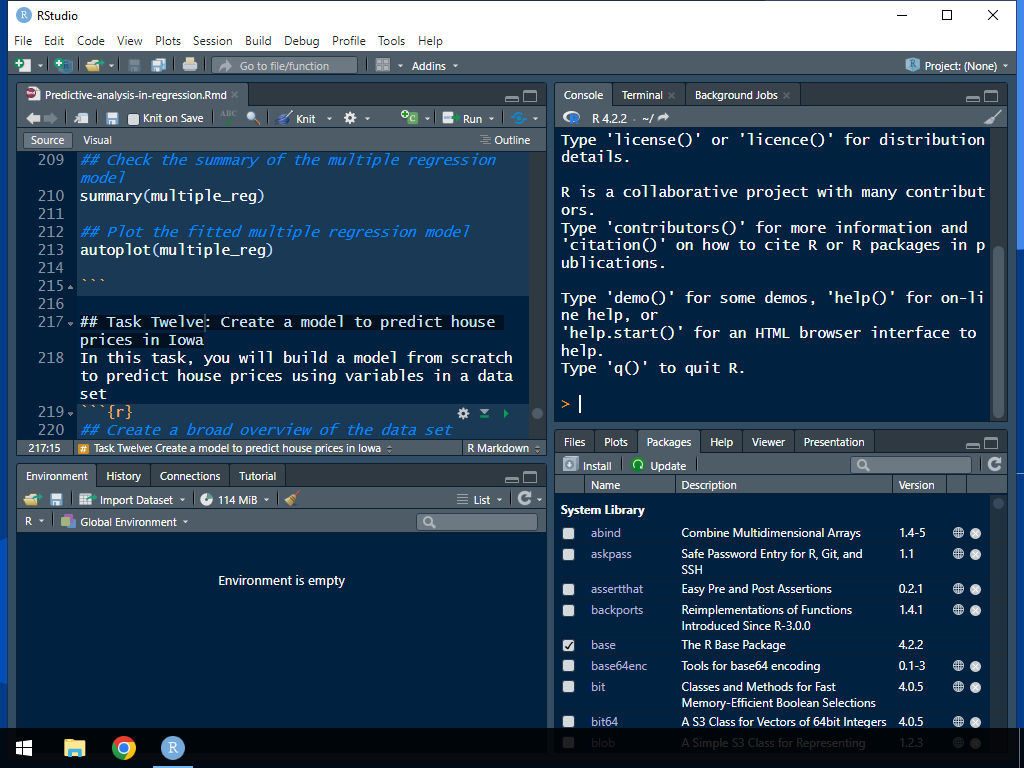This screenshot has width=1024, height=768.
Task: Click the find/replace magnifier icon
Action: [253, 118]
